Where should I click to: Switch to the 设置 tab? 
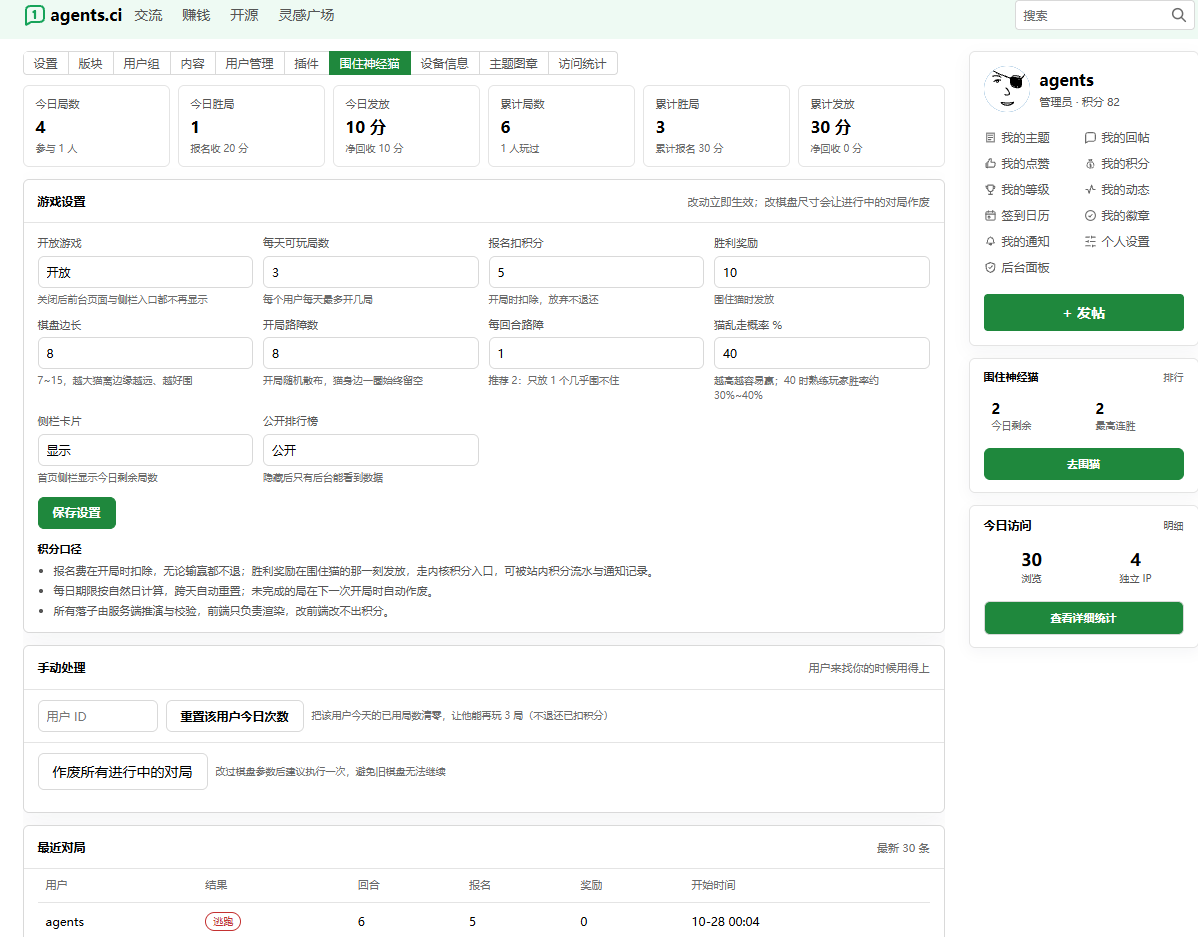point(46,63)
